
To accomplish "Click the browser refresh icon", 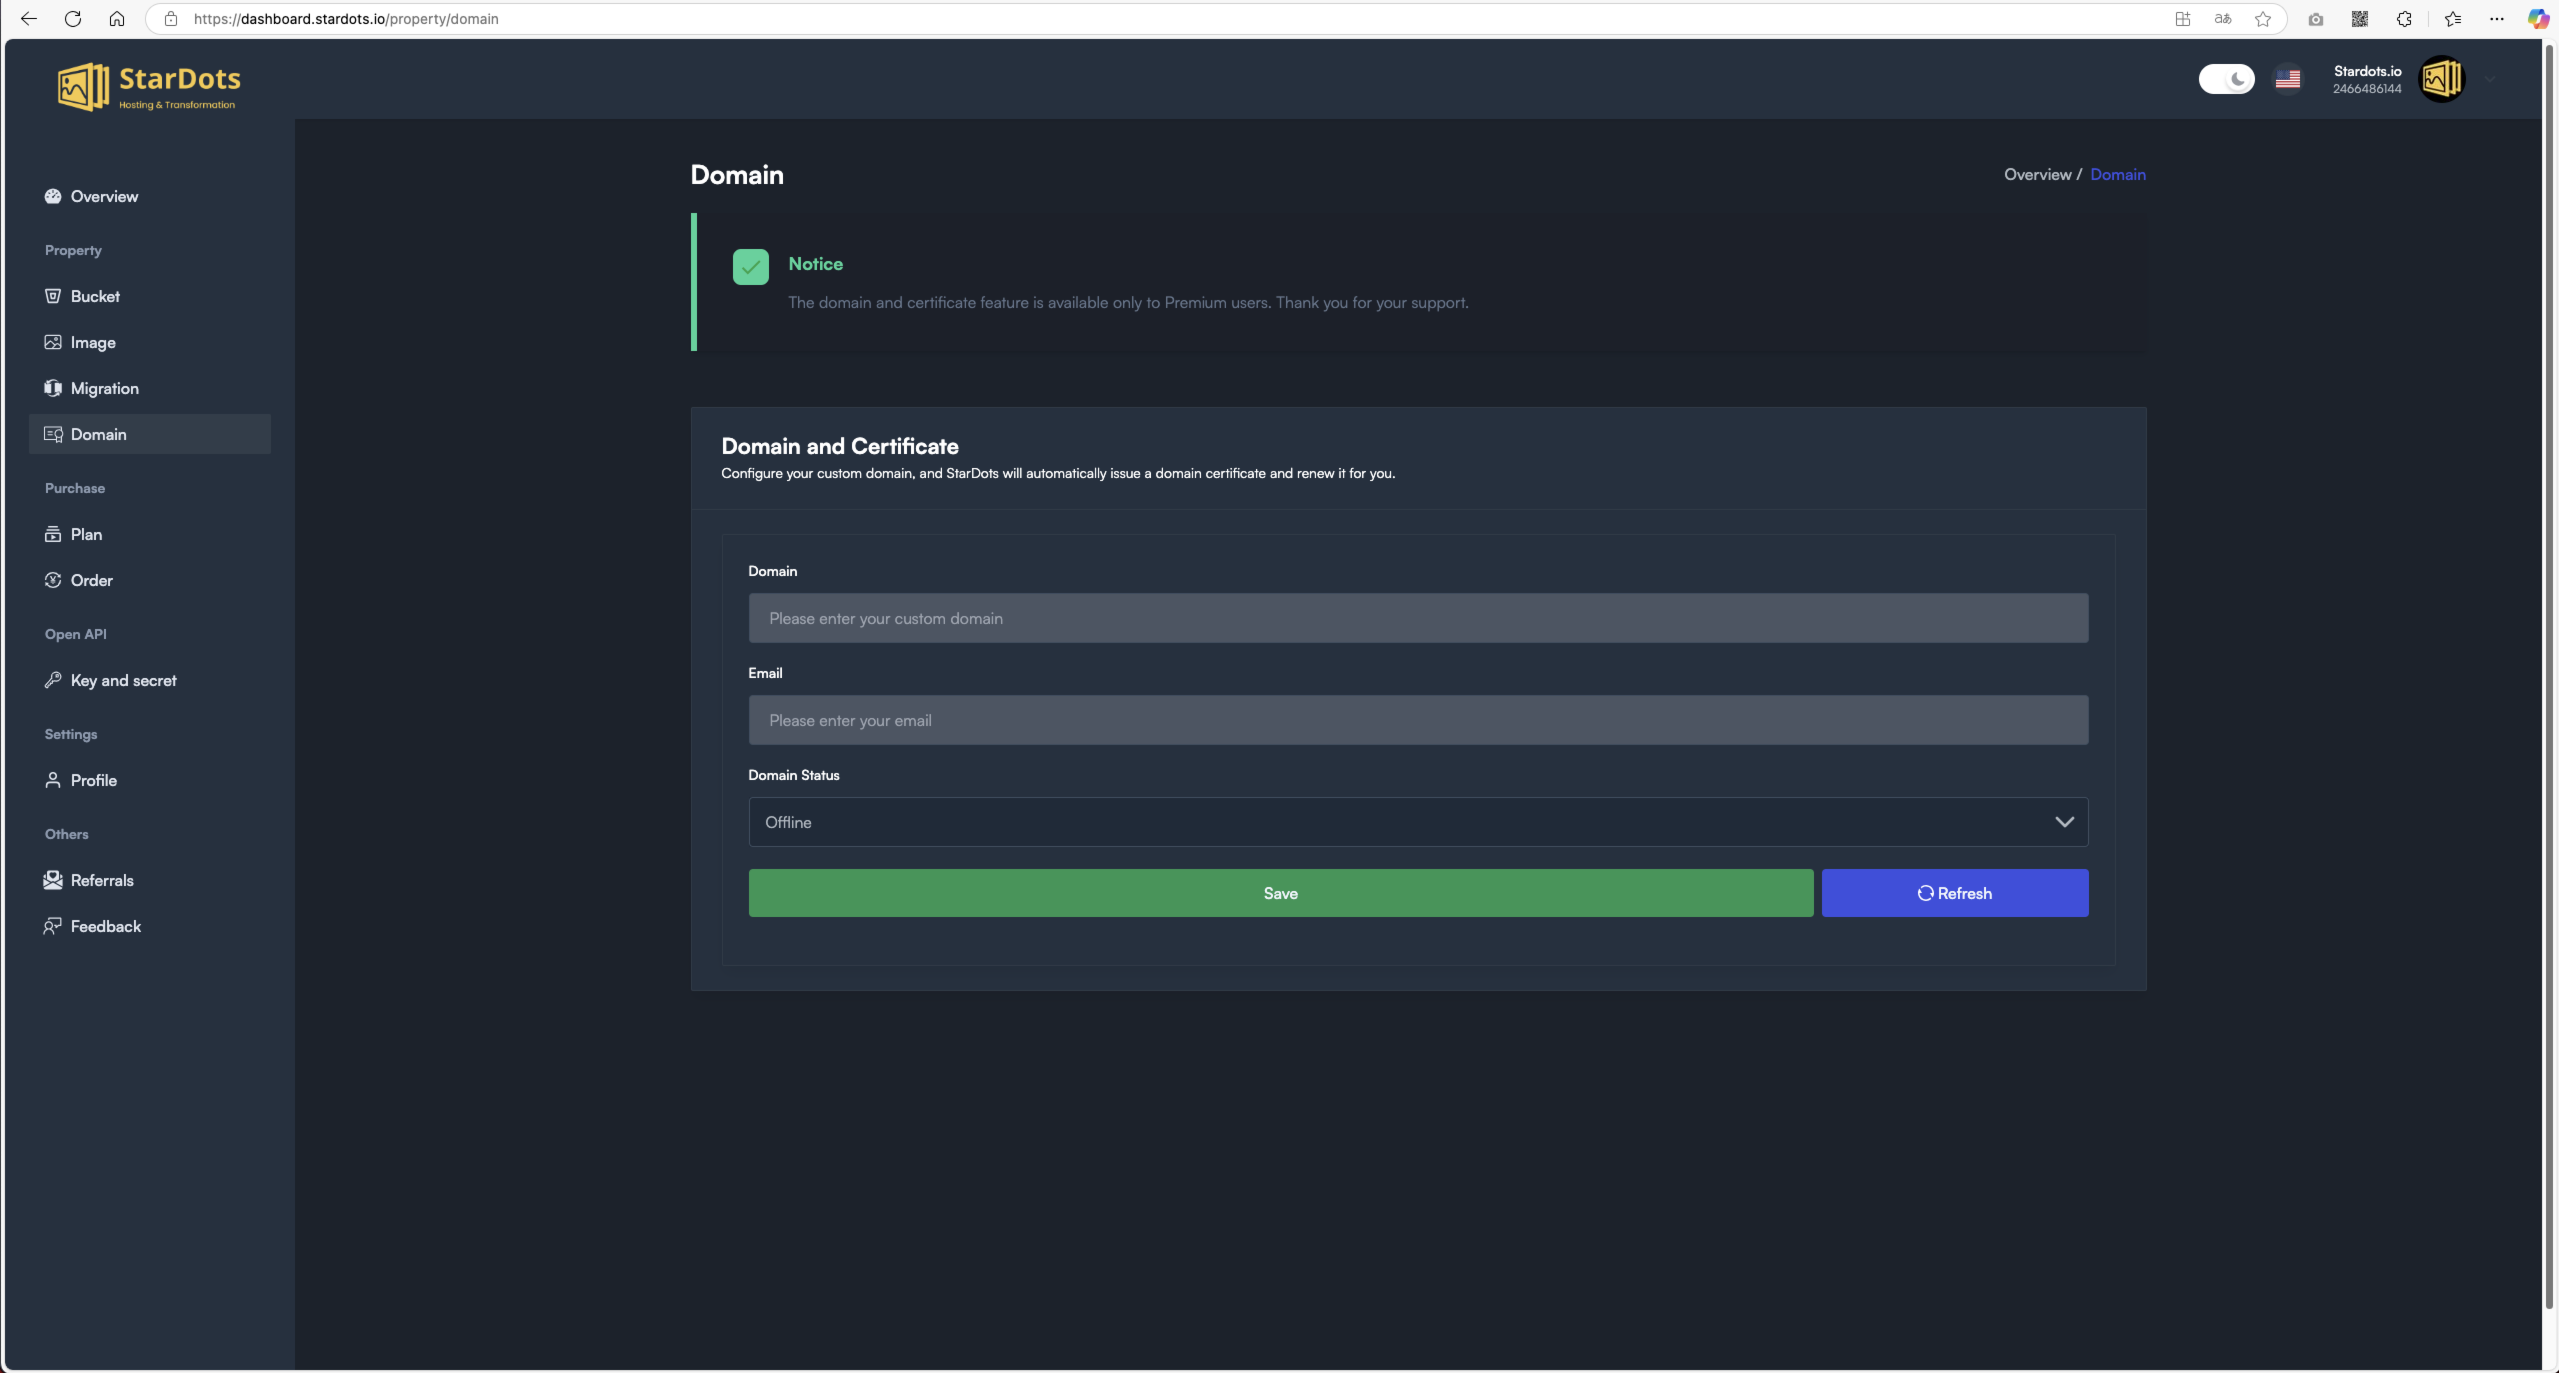I will [x=73, y=19].
